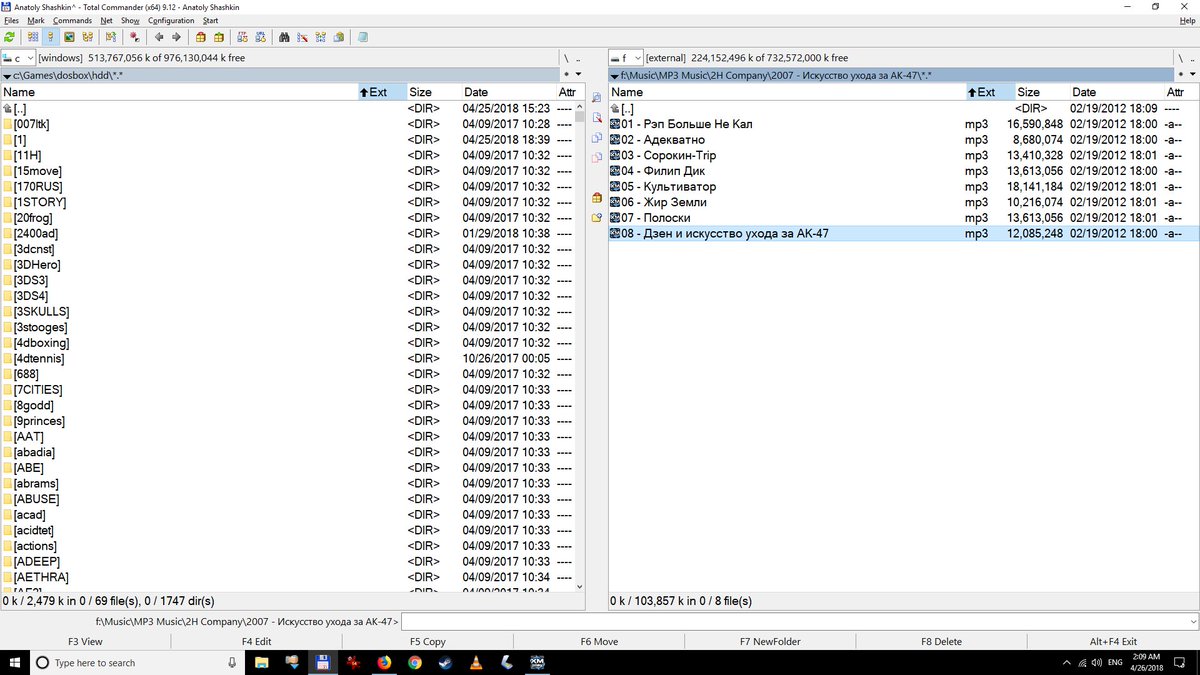Screen dimensions: 1200x675
Task: Open the VLC icon in the taskbar
Action: (x=477, y=662)
